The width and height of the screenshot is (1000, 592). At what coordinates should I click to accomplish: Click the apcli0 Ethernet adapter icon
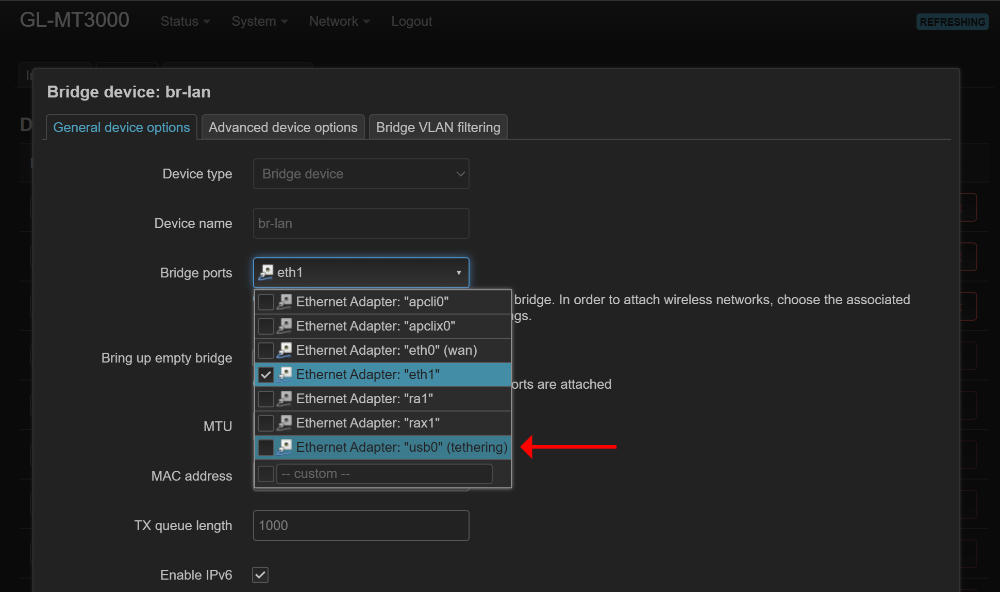pyautogui.click(x=285, y=302)
